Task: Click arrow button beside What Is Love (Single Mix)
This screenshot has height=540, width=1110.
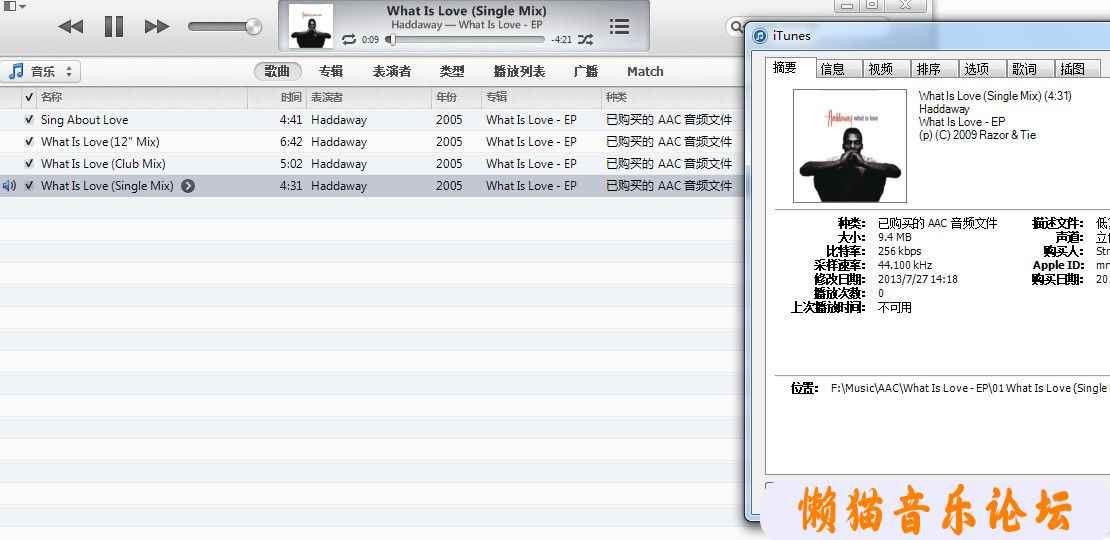Action: tap(188, 186)
